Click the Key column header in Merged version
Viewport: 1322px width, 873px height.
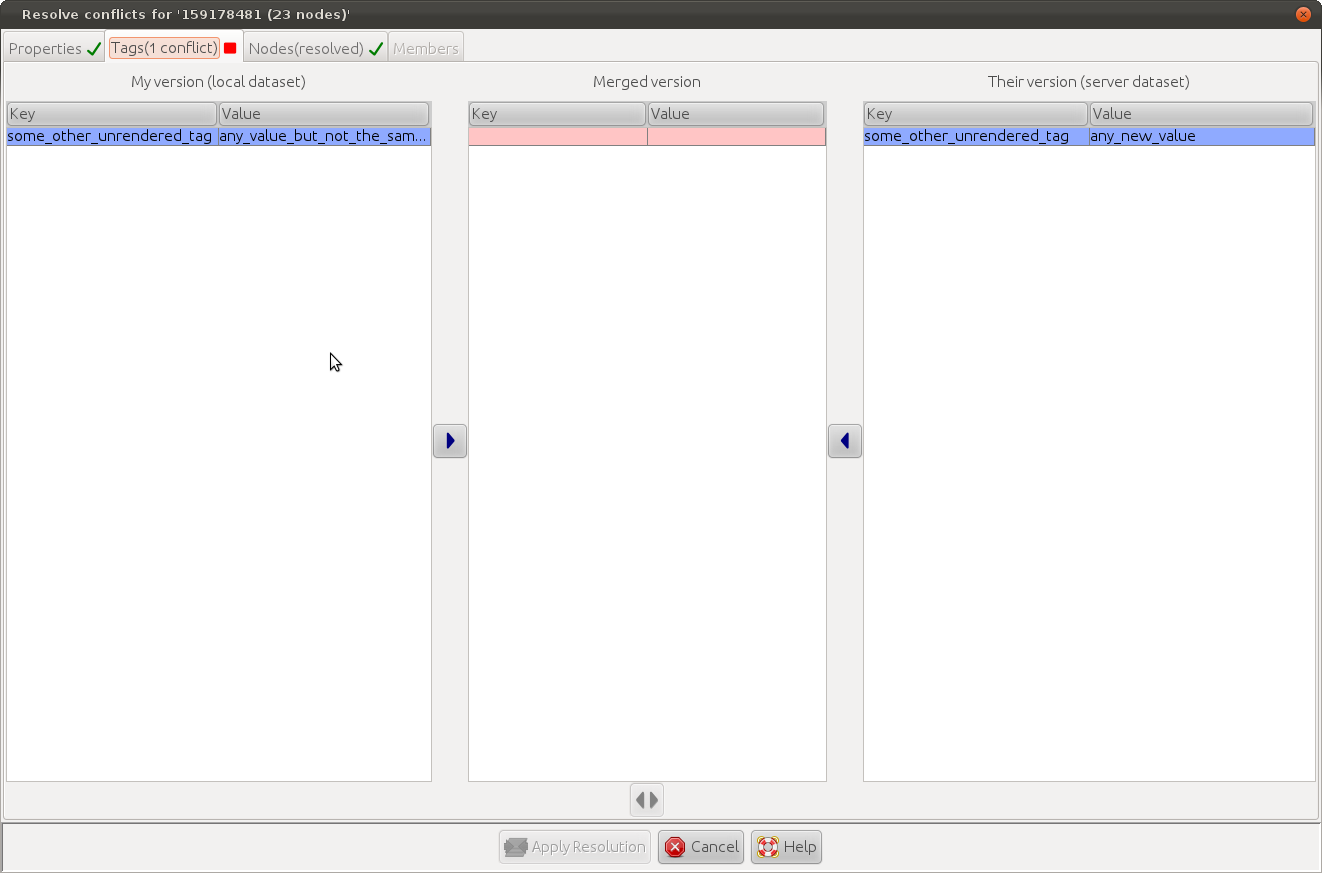pyautogui.click(x=557, y=114)
